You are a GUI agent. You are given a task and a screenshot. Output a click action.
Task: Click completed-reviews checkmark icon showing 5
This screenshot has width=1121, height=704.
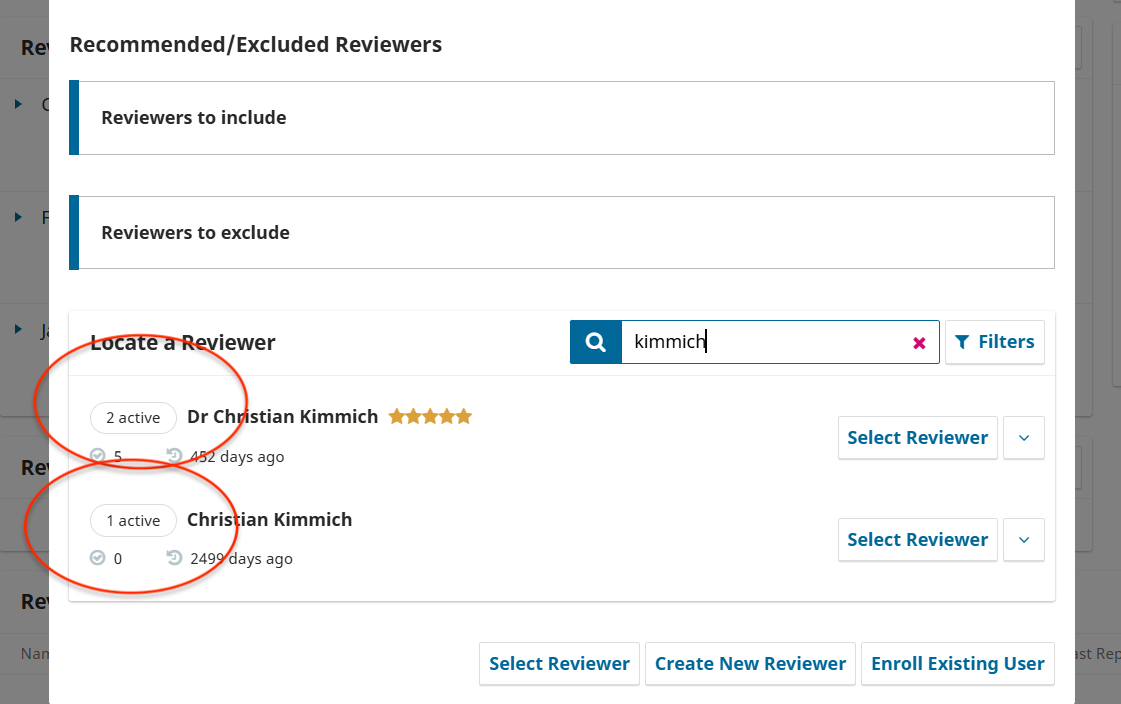(x=98, y=456)
